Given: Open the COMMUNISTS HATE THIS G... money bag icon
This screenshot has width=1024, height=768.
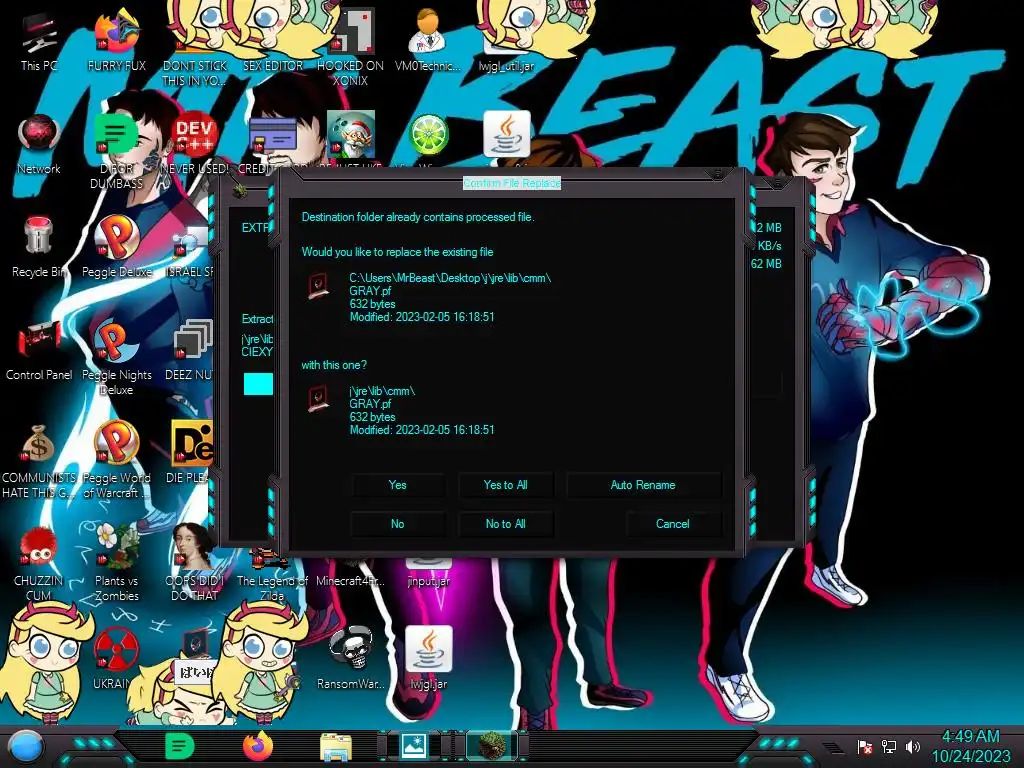Looking at the screenshot, I should click(x=39, y=460).
